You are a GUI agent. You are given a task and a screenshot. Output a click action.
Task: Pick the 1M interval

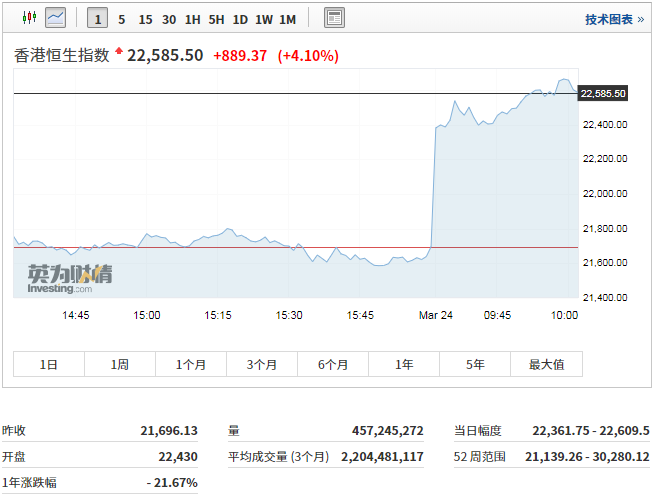pyautogui.click(x=287, y=19)
